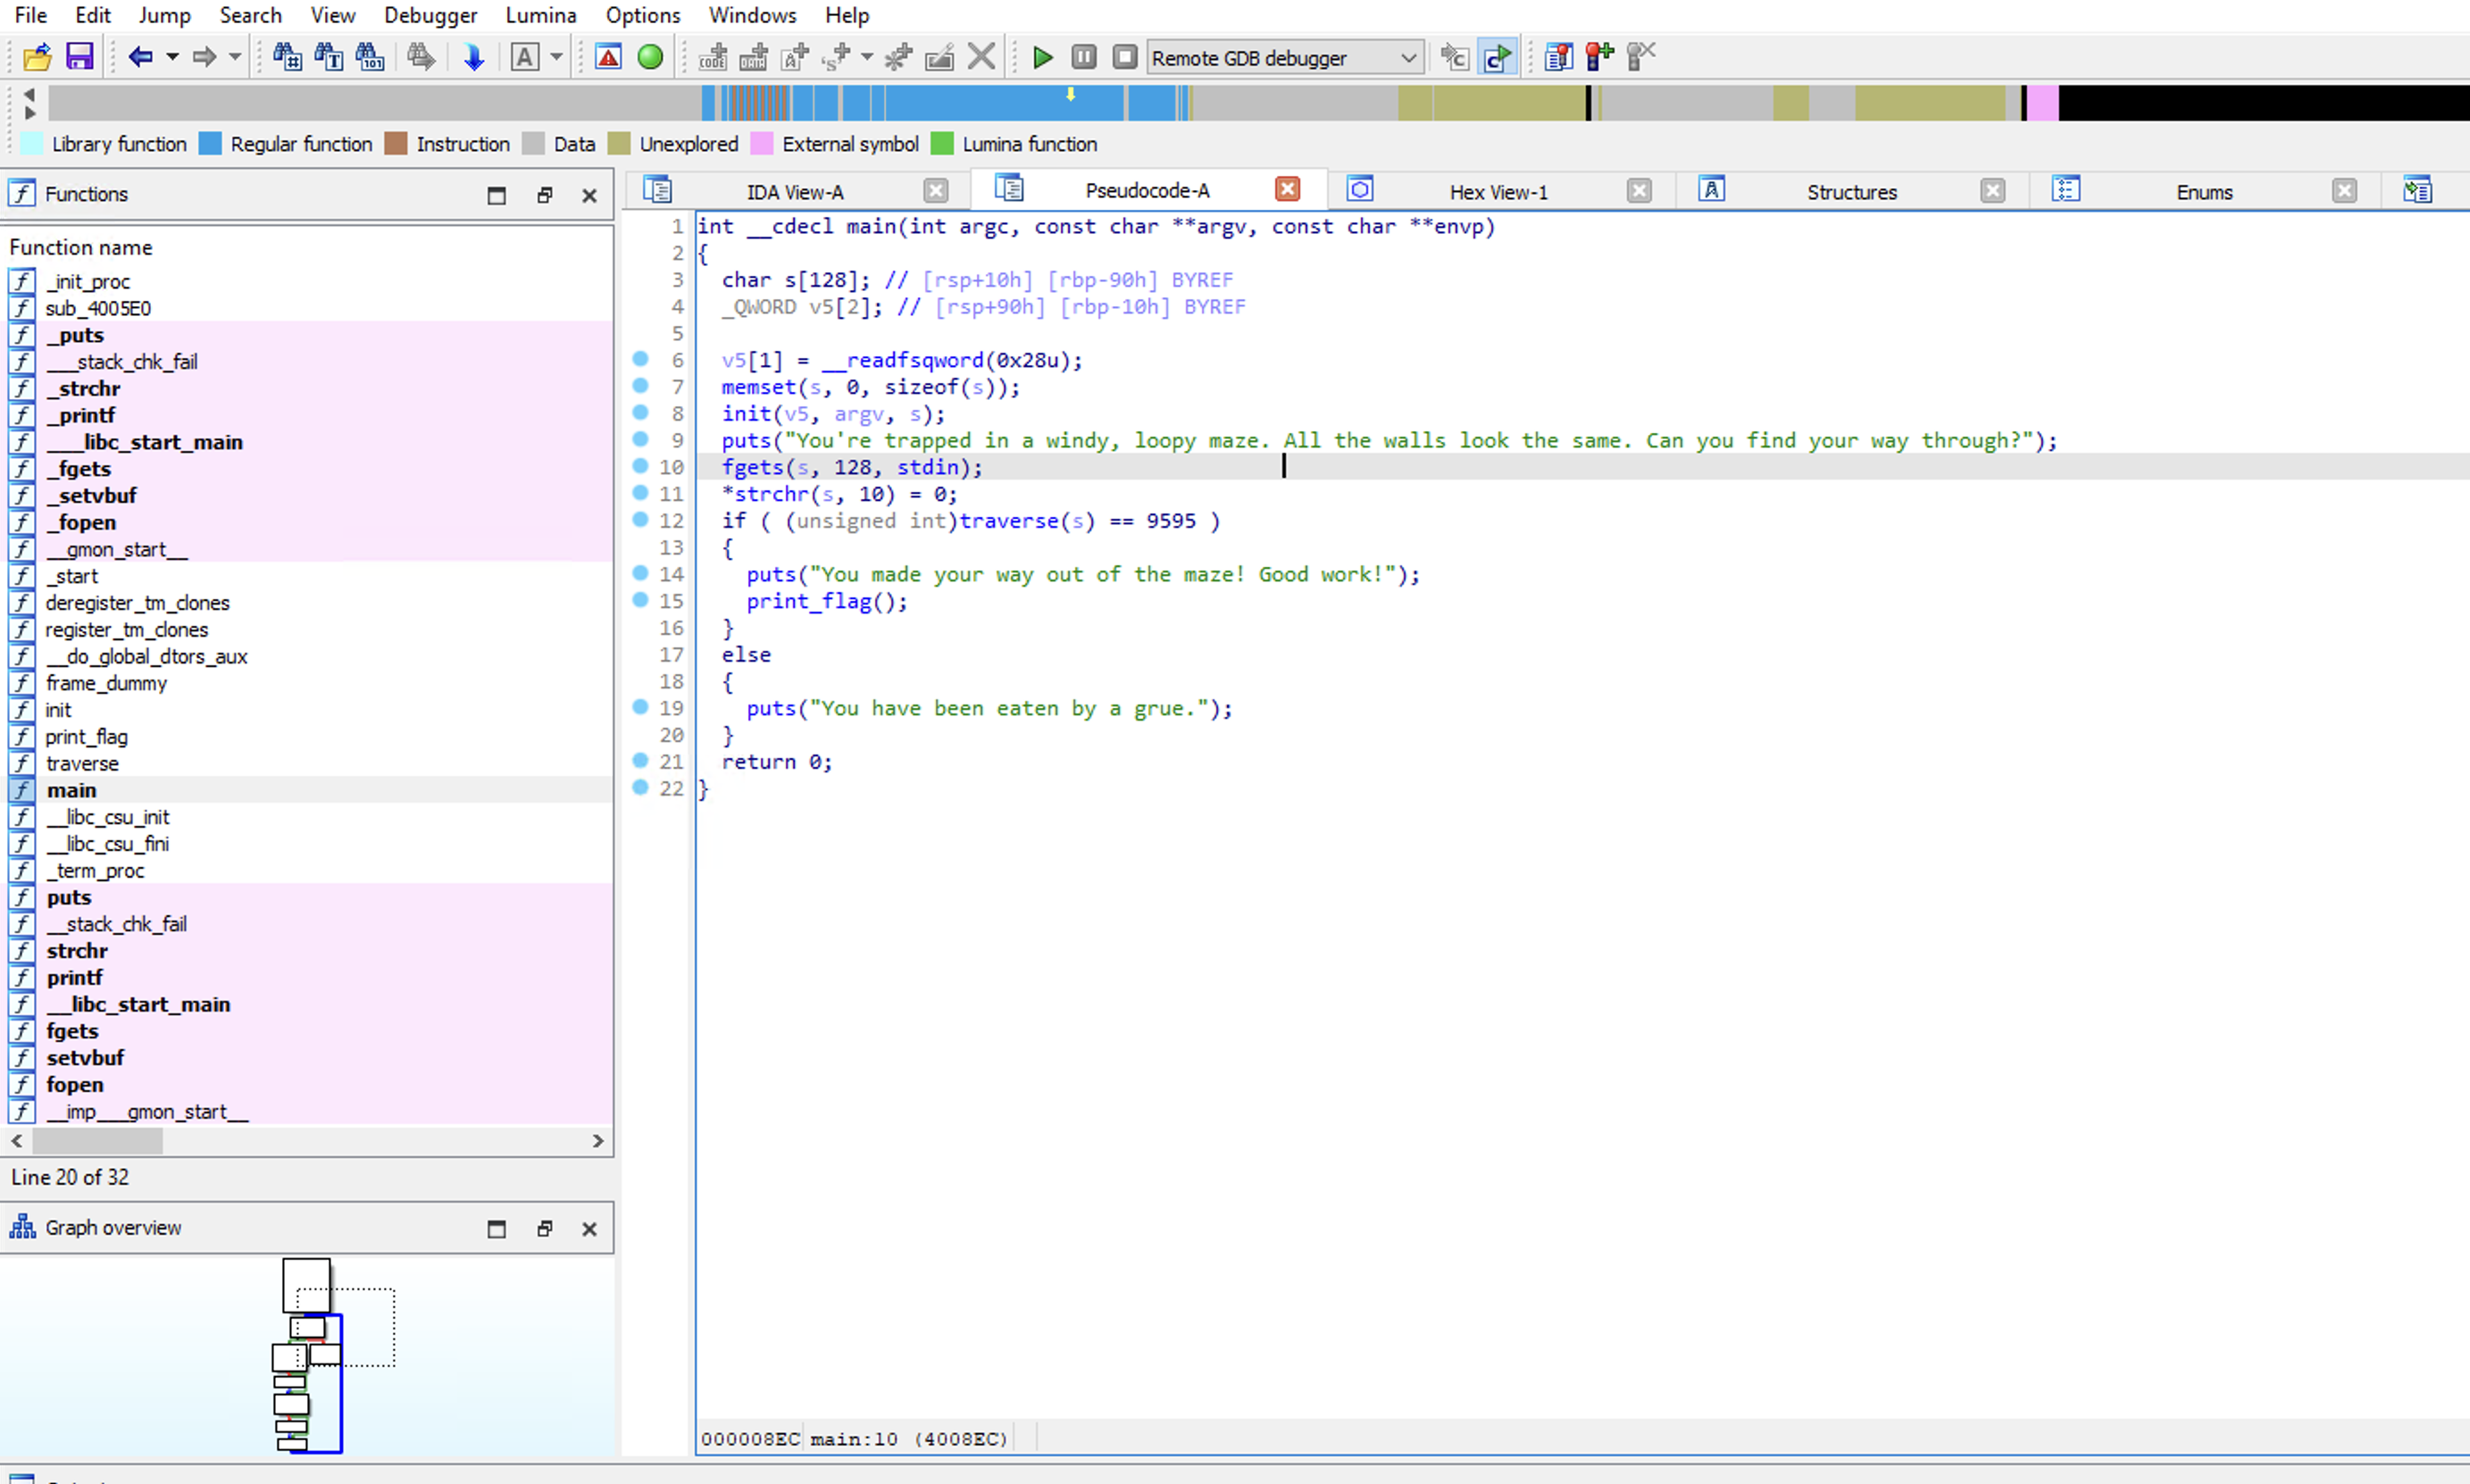Toggle breakpoint dot on line 15

pyautogui.click(x=641, y=600)
